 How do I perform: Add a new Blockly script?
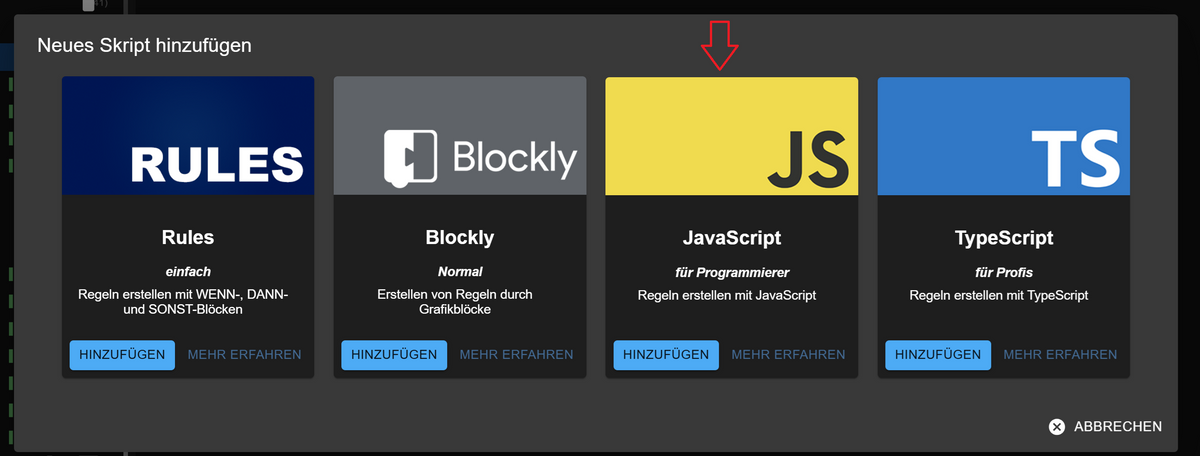[394, 355]
